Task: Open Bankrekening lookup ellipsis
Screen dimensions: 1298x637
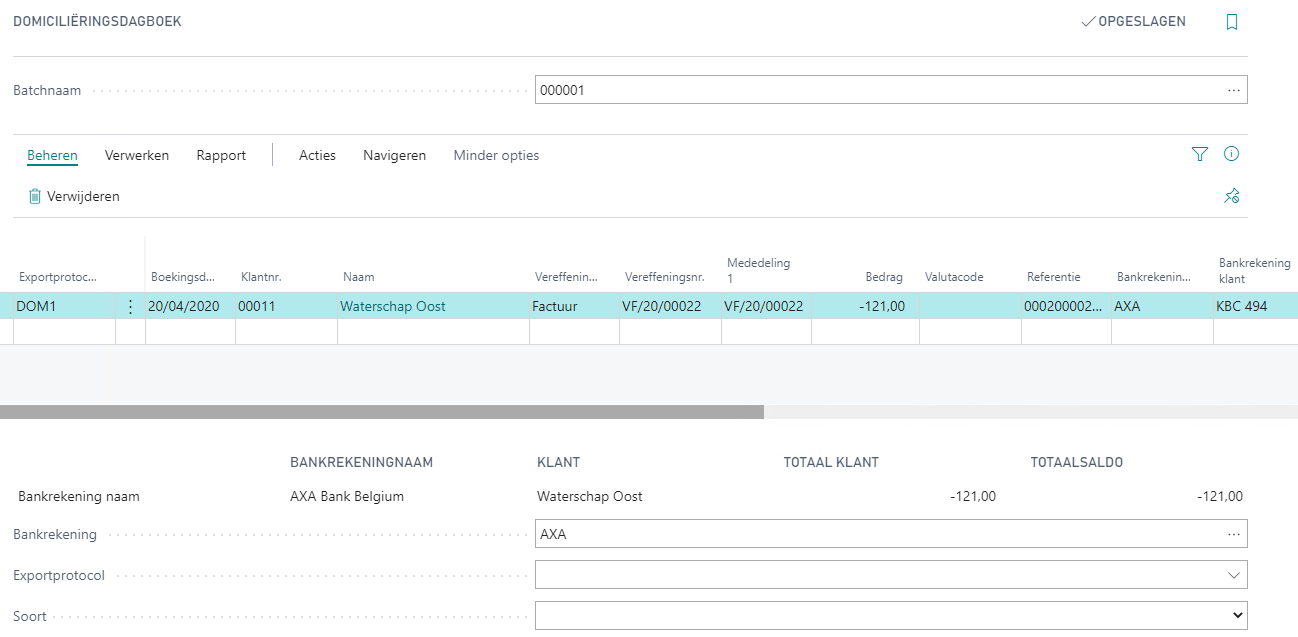Action: coord(1233,534)
